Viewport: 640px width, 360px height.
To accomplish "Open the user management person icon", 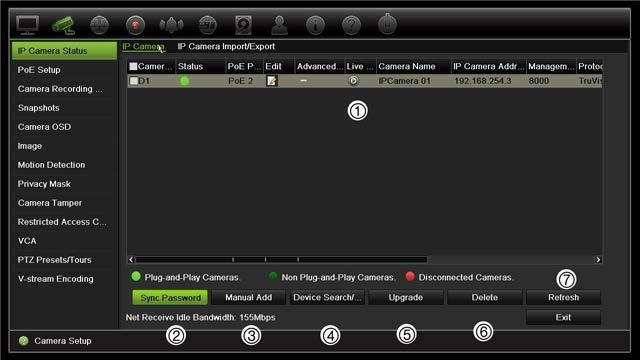I will point(280,25).
